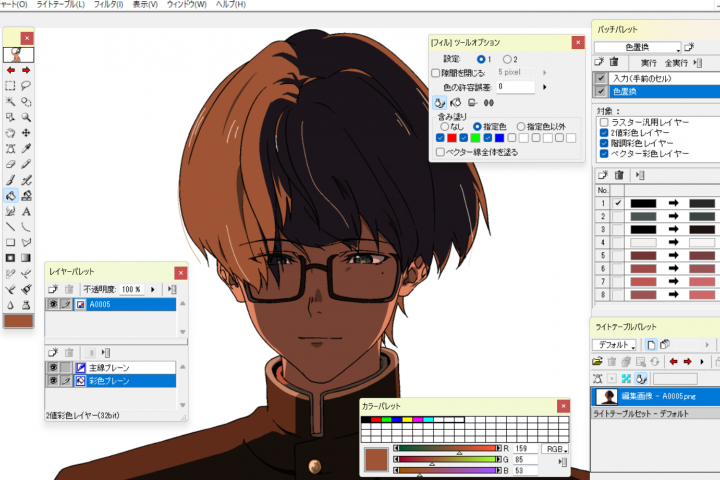Click the 全実行 button

pyautogui.click(x=675, y=62)
